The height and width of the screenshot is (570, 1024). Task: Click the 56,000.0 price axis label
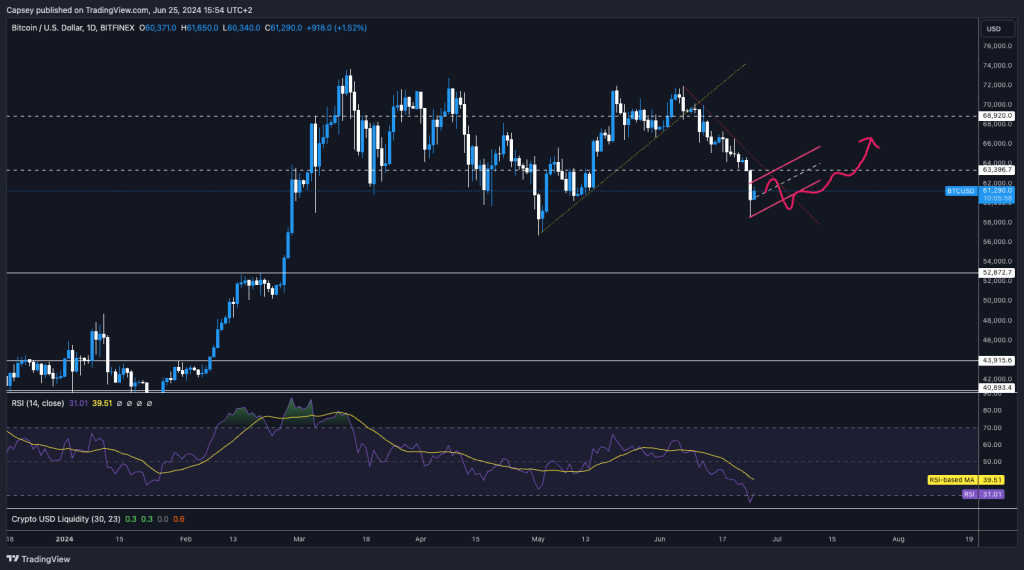tap(998, 242)
